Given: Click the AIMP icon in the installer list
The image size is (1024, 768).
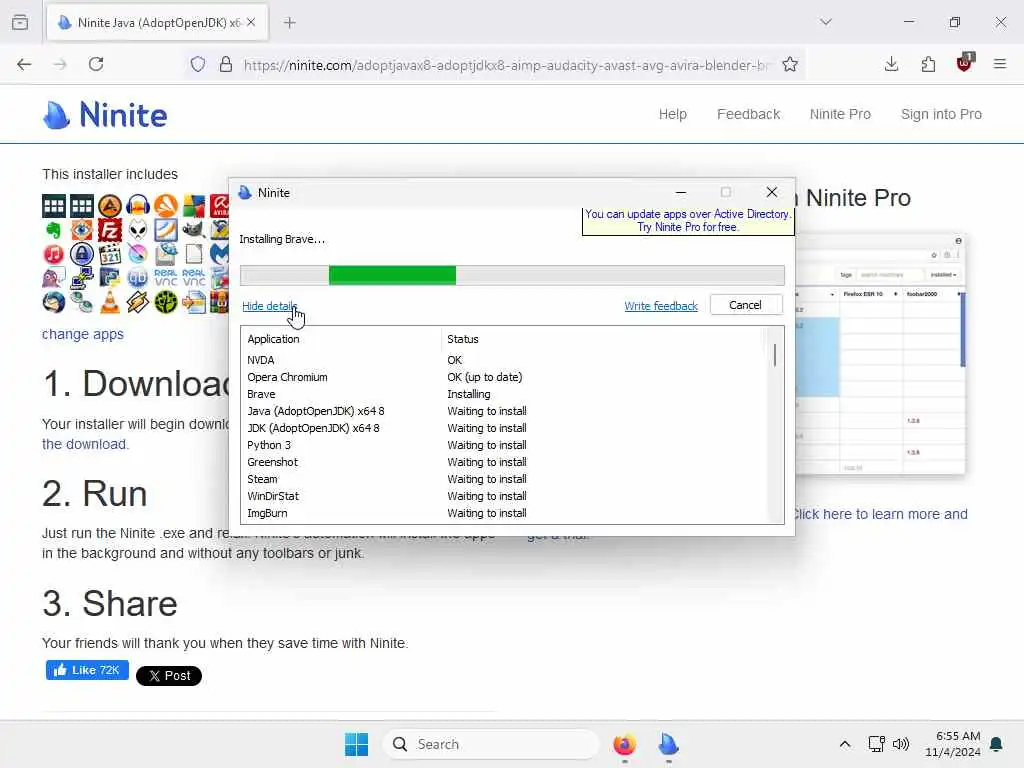Looking at the screenshot, I should click(110, 206).
